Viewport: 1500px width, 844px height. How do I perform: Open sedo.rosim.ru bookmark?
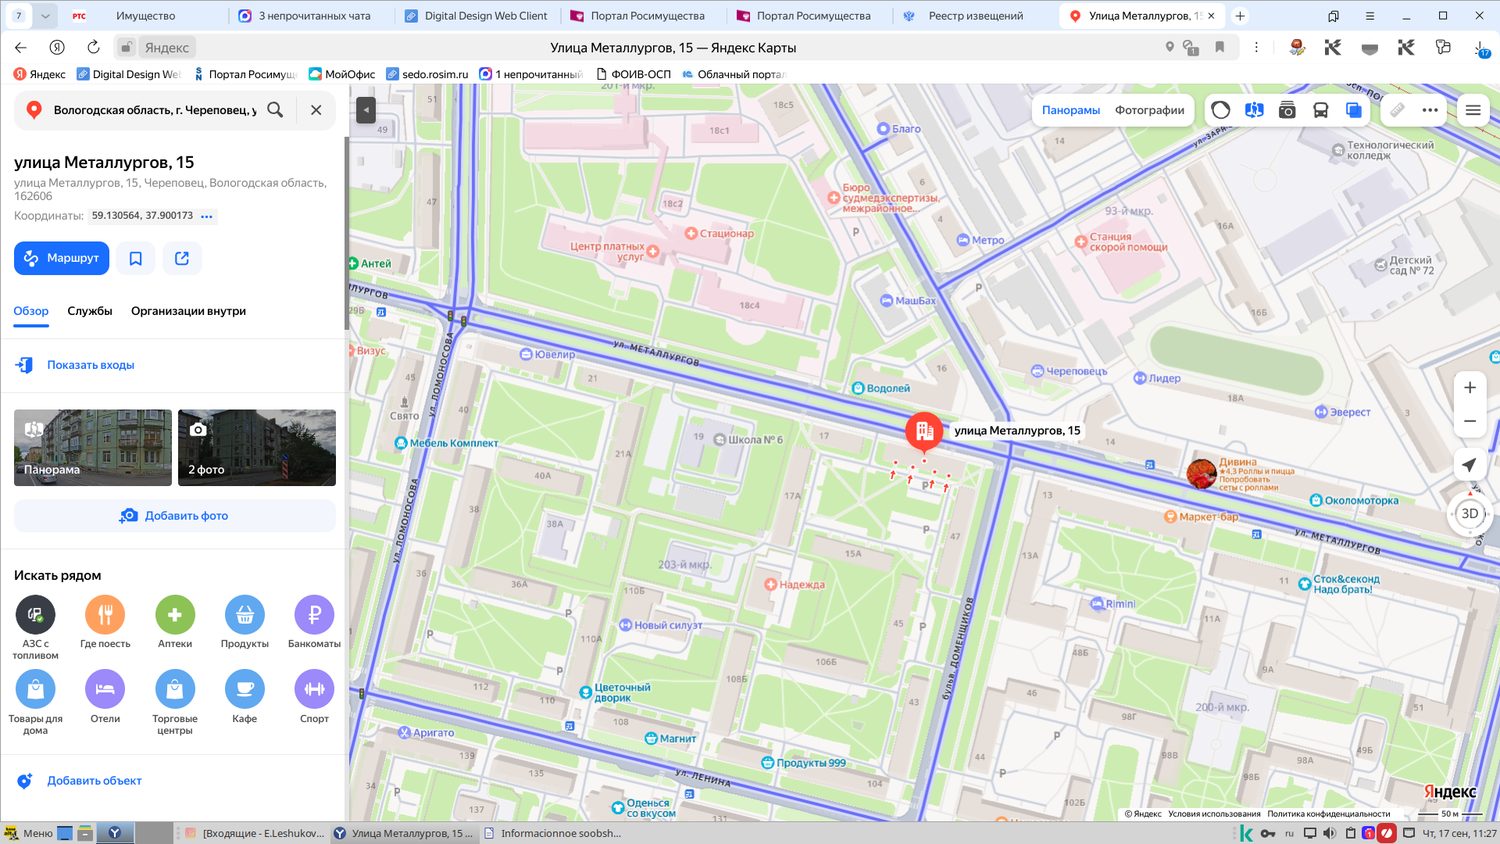428,74
